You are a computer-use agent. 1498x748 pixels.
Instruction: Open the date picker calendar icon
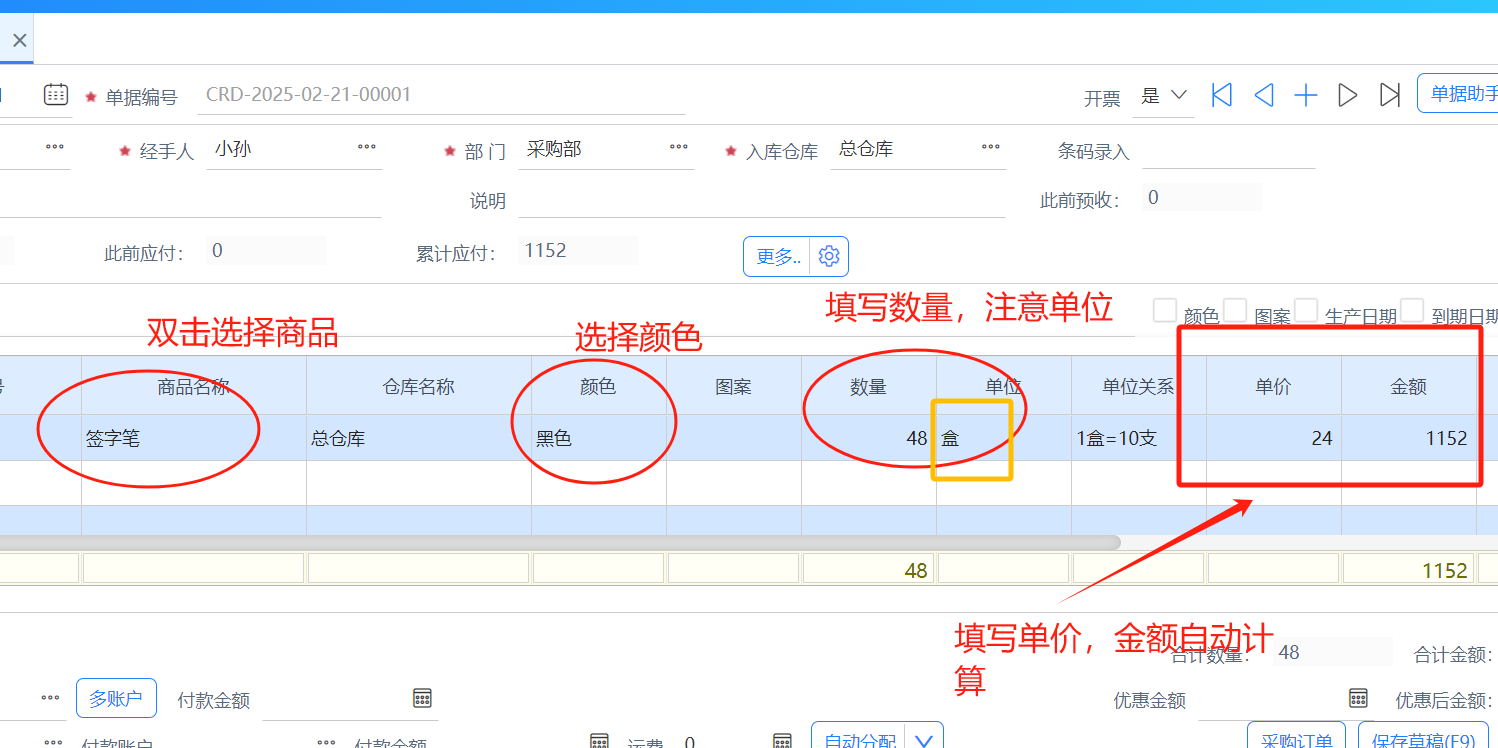pos(56,95)
